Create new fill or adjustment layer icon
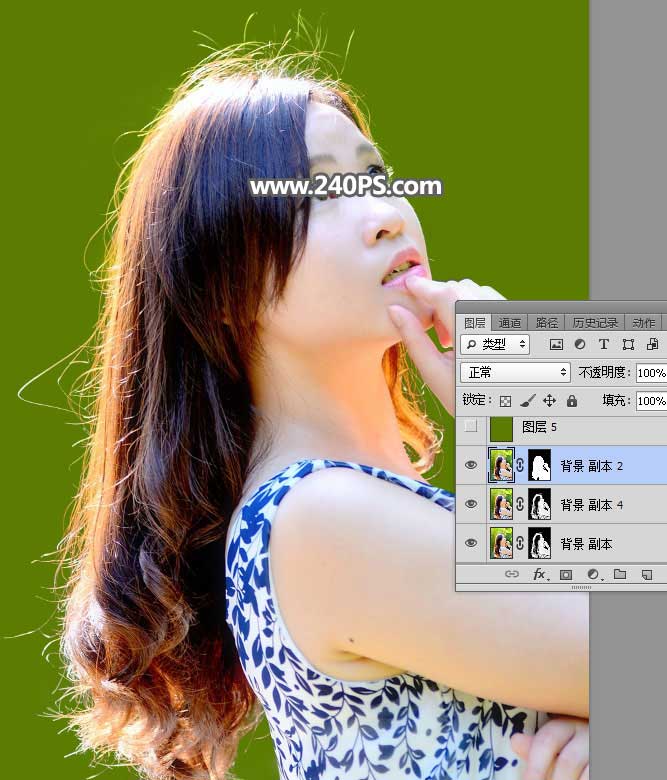Screen dimensions: 667x780 [593, 575]
